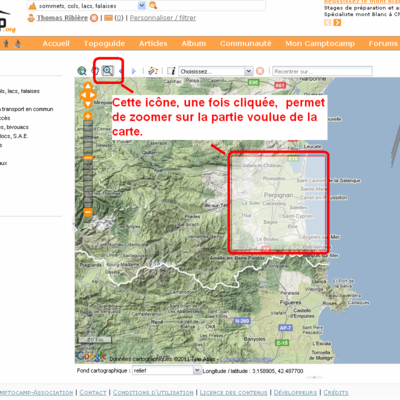Image resolution: width=400 pixels, height=400 pixels.
Task: Click the orange search magnifier icon
Action: pos(153,5)
